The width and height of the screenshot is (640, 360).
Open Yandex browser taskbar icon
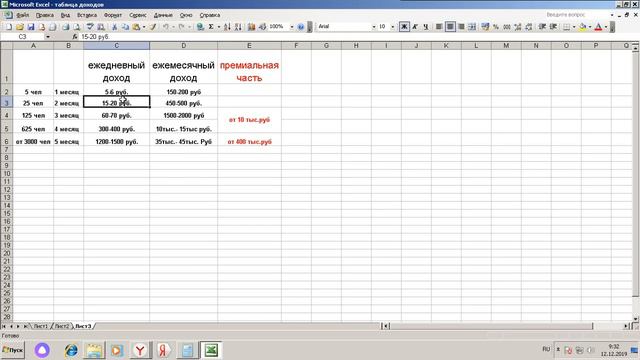(140, 350)
